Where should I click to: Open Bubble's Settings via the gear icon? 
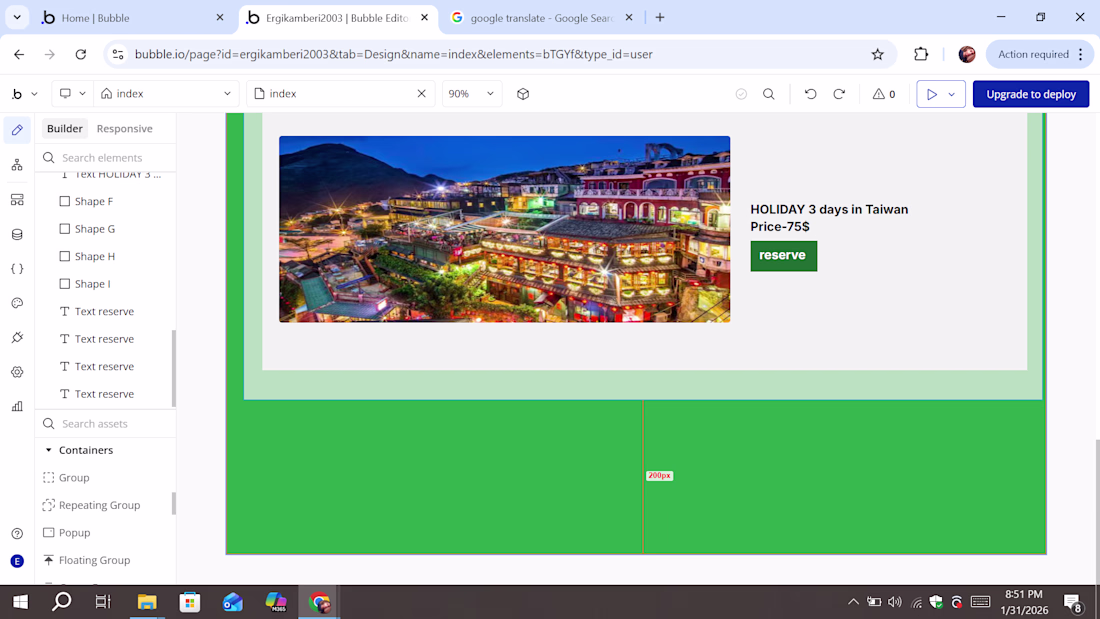pyautogui.click(x=16, y=371)
